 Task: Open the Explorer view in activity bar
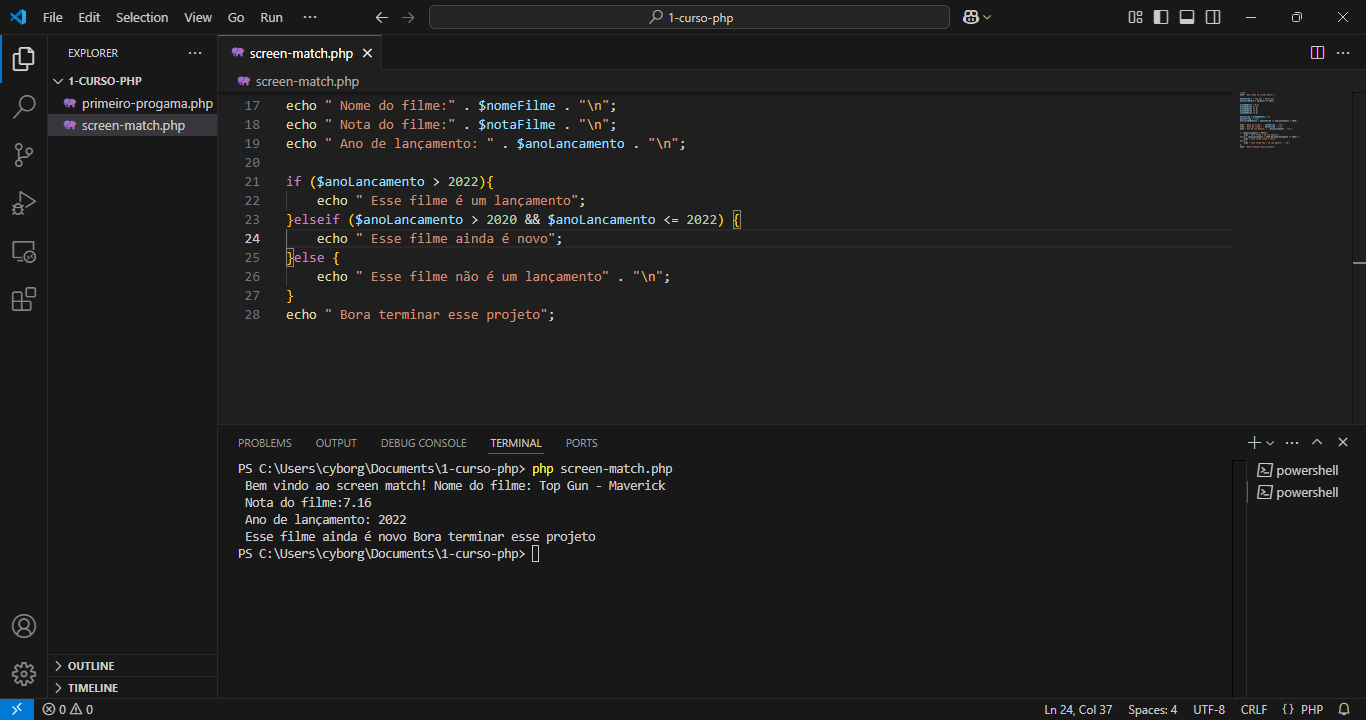coord(24,59)
